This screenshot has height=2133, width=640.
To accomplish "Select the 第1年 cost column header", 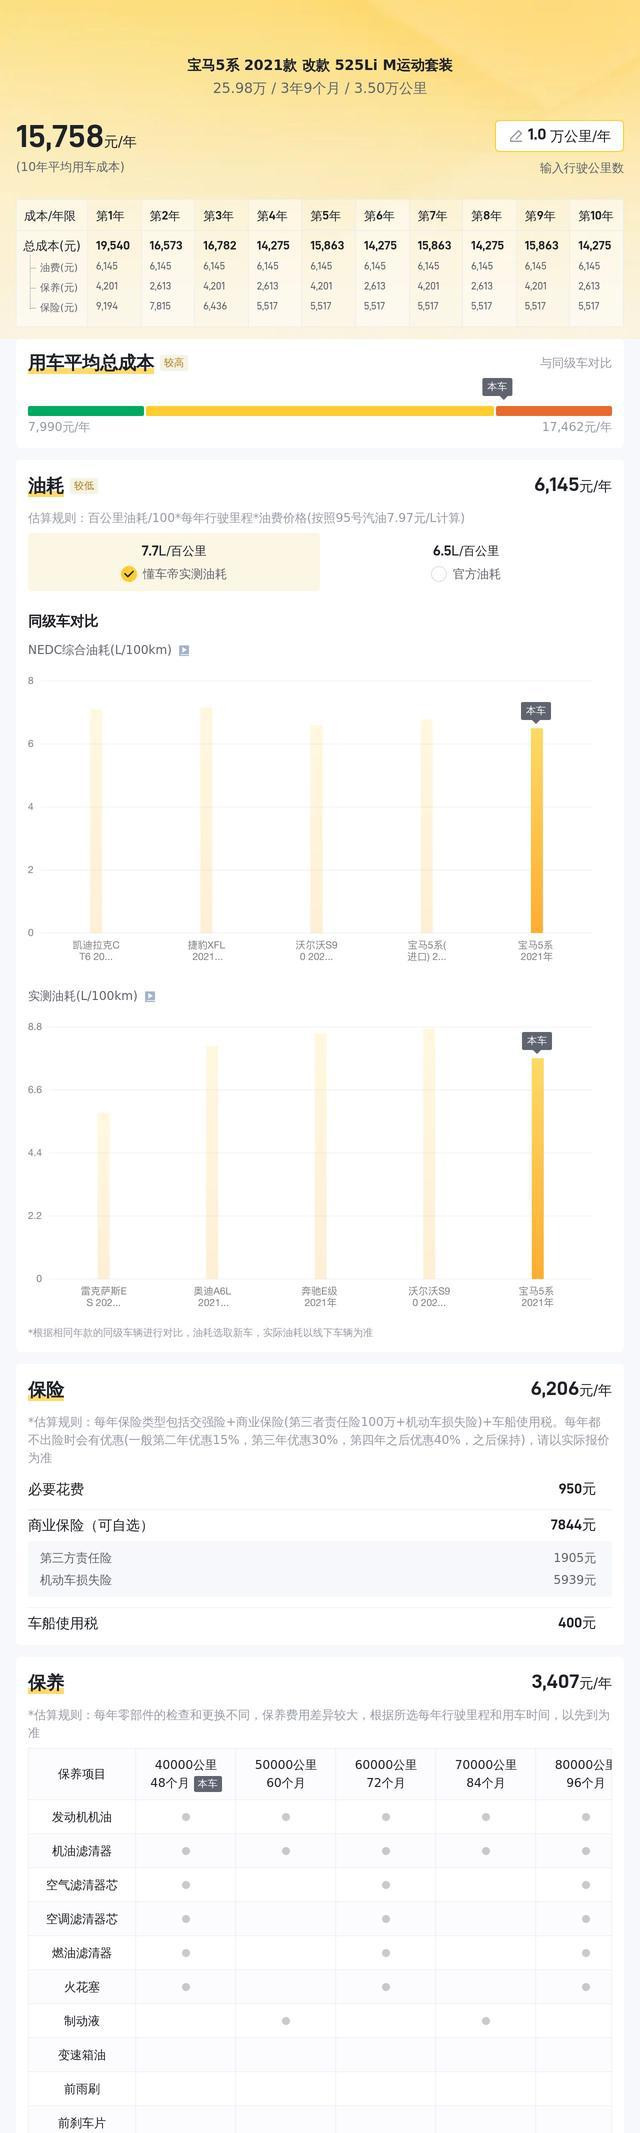I will (x=110, y=216).
